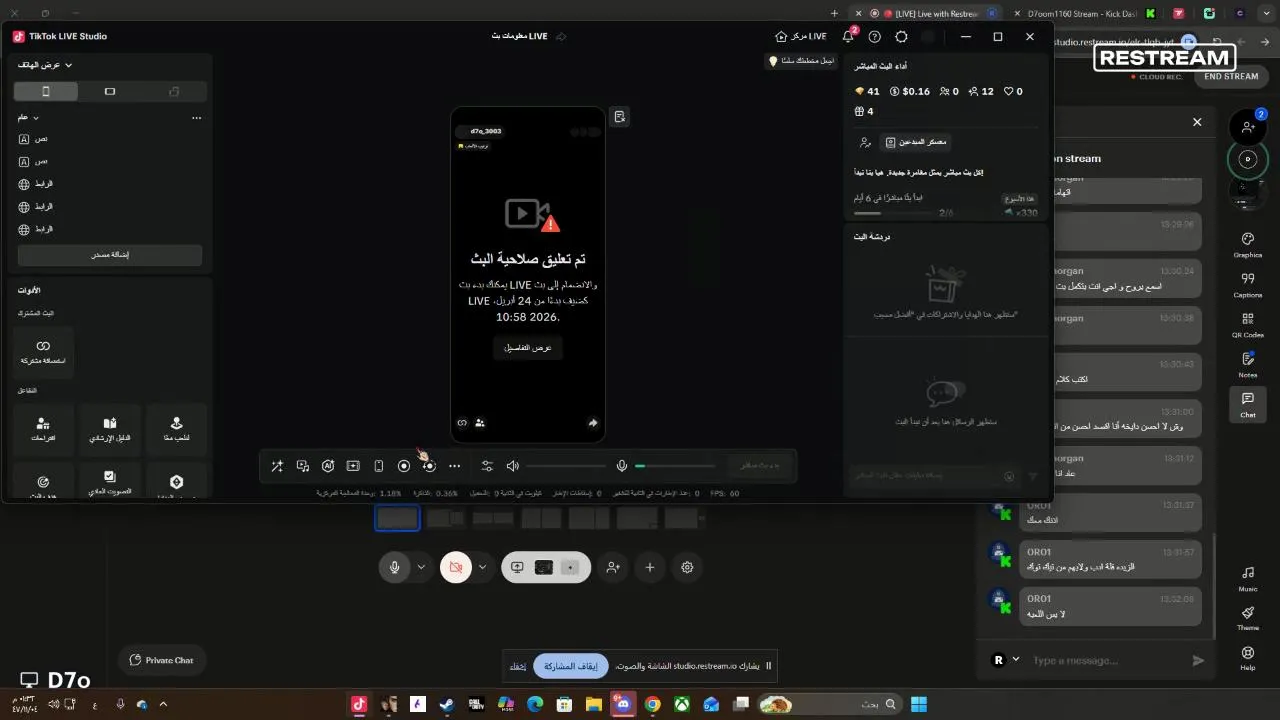Open the QR Codes panel in Restream

(1248, 325)
